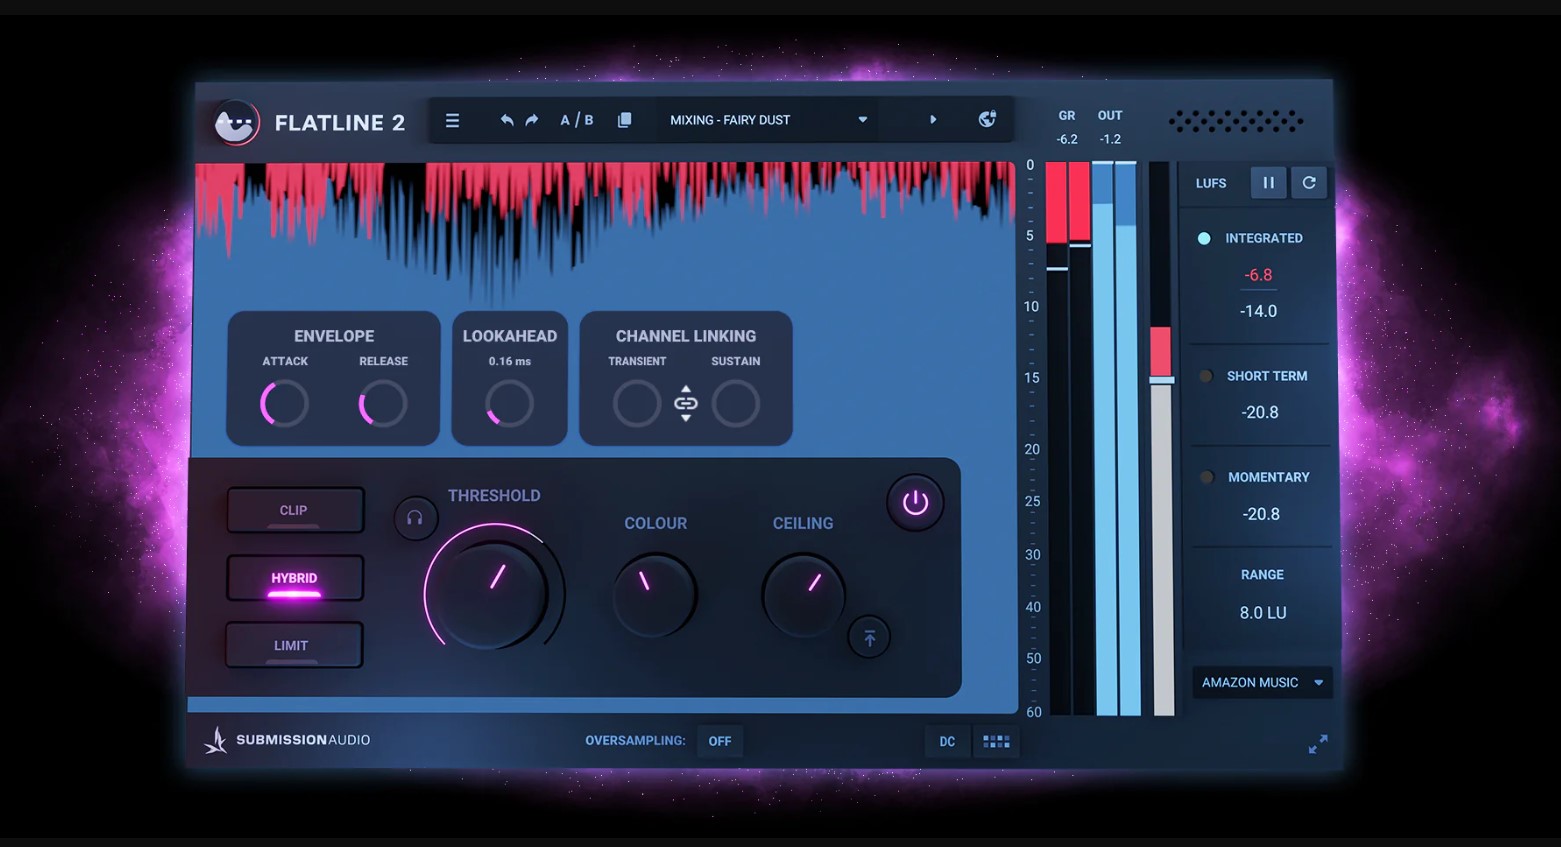The height and width of the screenshot is (847, 1561).
Task: Toggle the headphones listen icon
Action: (415, 518)
